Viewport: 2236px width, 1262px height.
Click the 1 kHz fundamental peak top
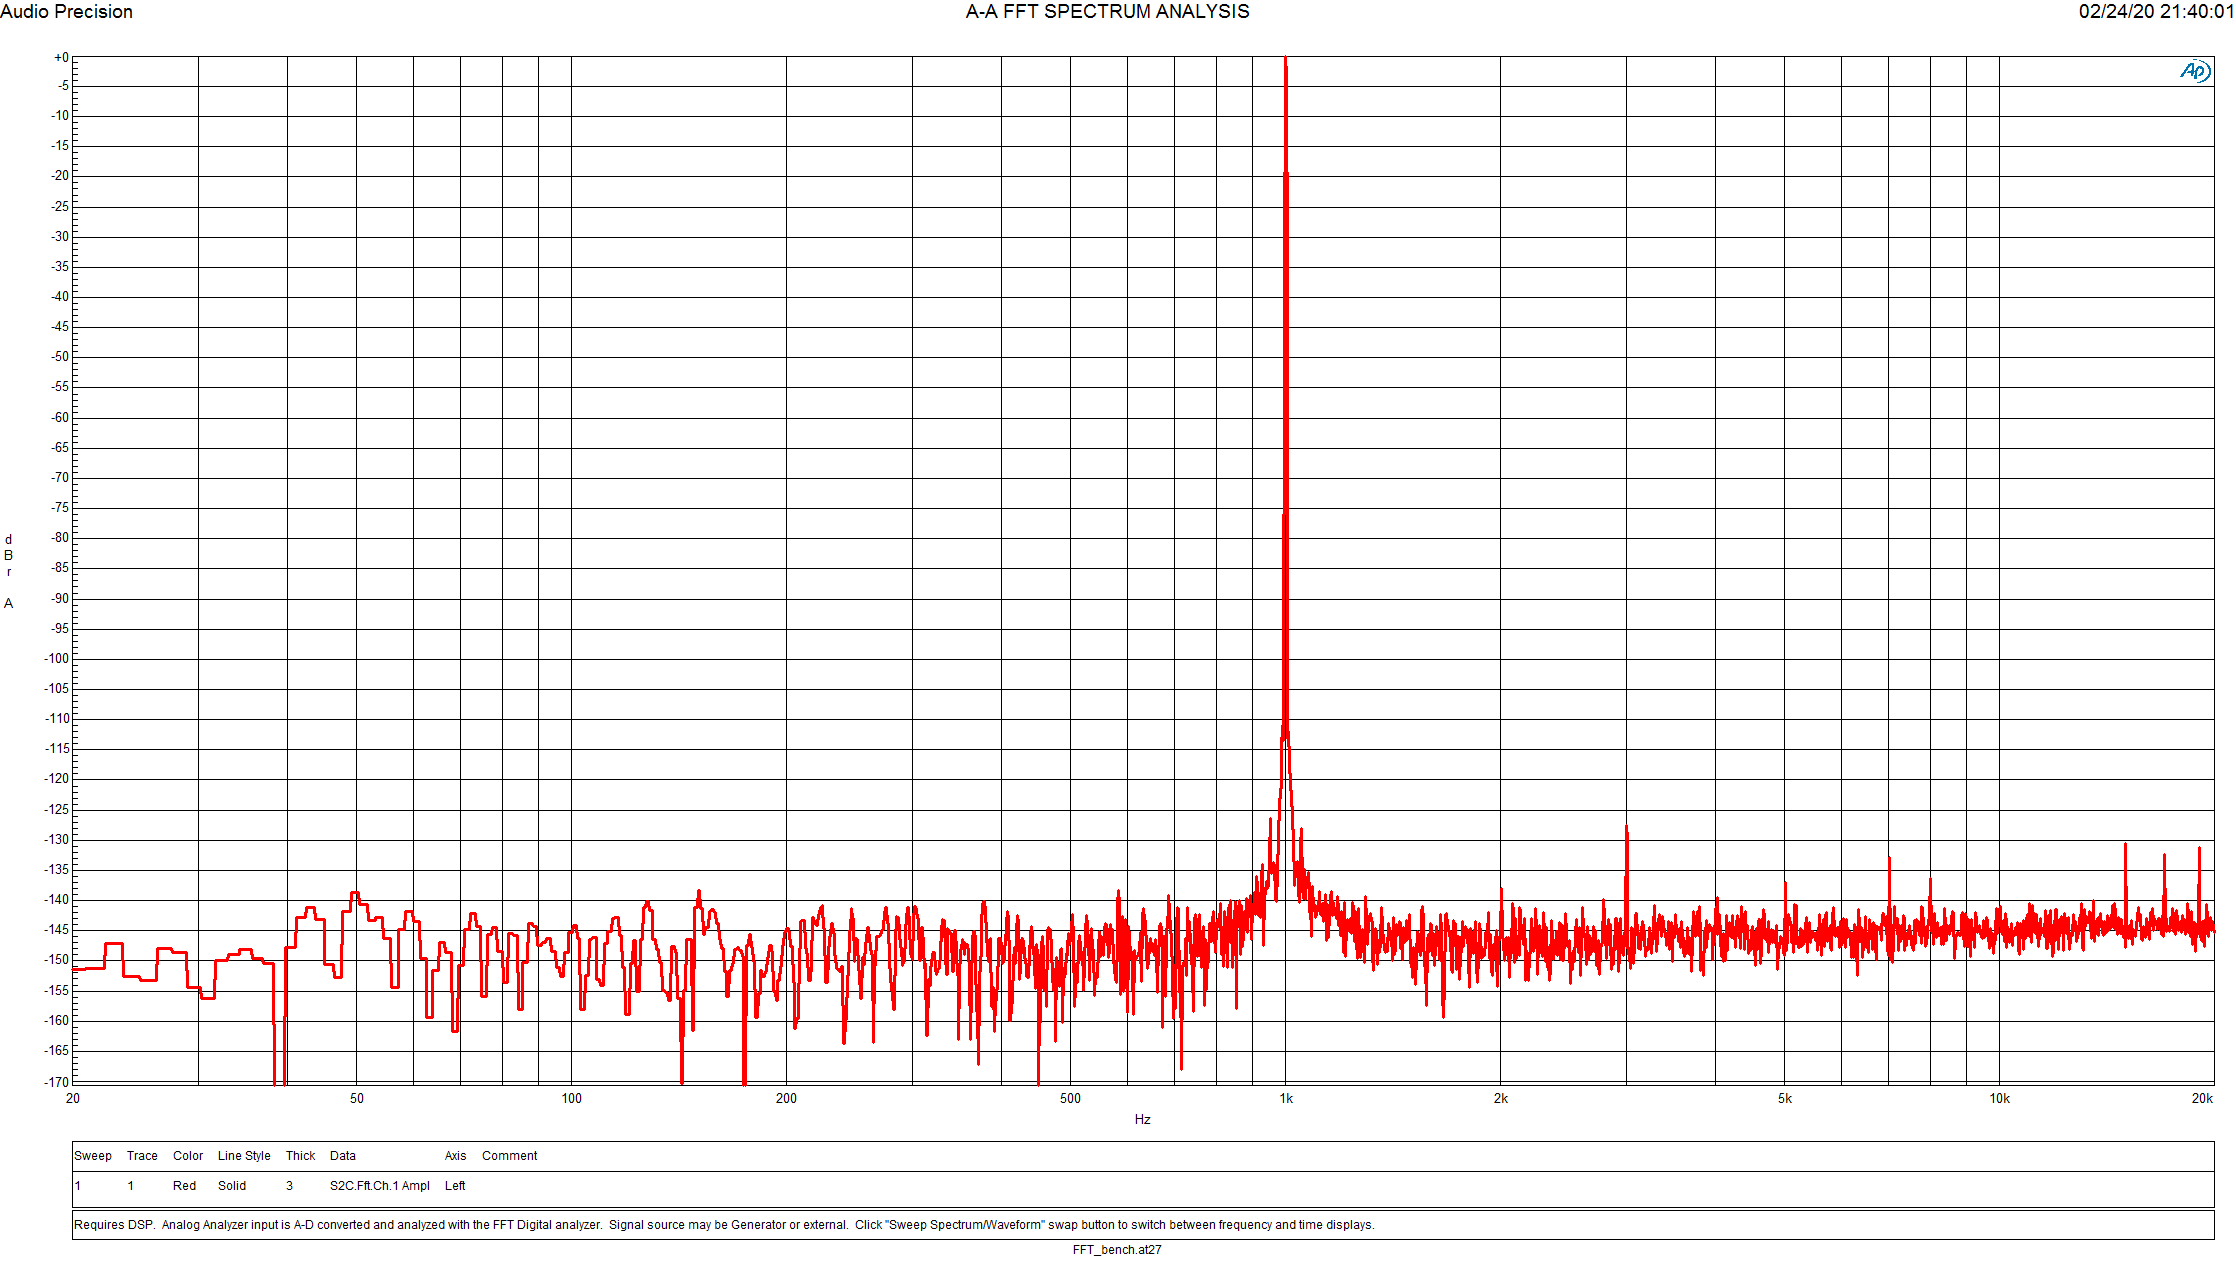pos(1285,60)
